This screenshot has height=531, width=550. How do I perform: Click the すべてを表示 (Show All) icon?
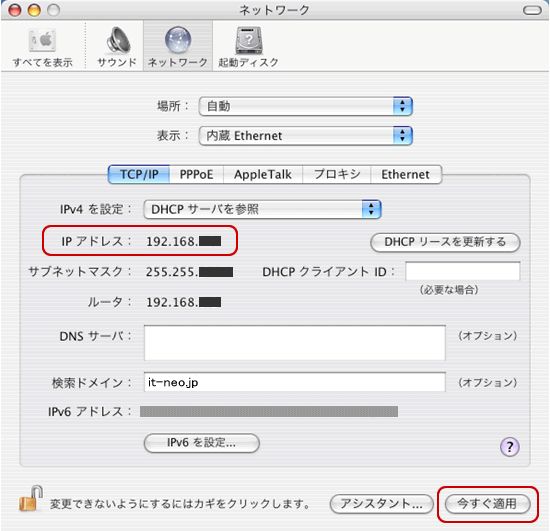click(x=42, y=41)
